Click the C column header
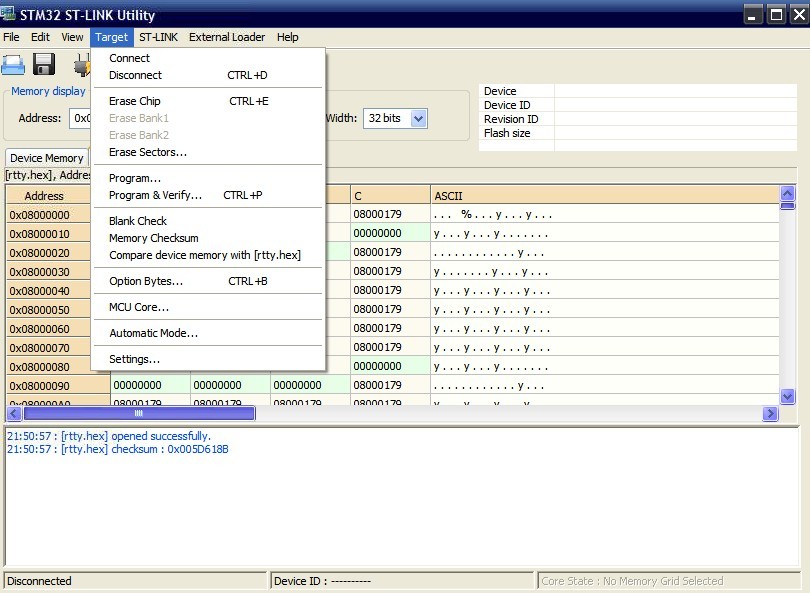The image size is (810, 593). pos(391,196)
